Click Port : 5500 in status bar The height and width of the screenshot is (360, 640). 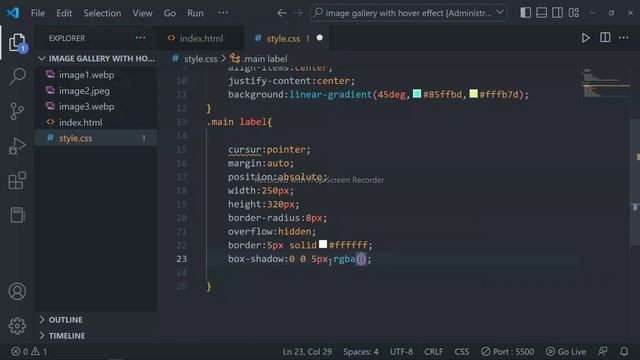coord(507,351)
